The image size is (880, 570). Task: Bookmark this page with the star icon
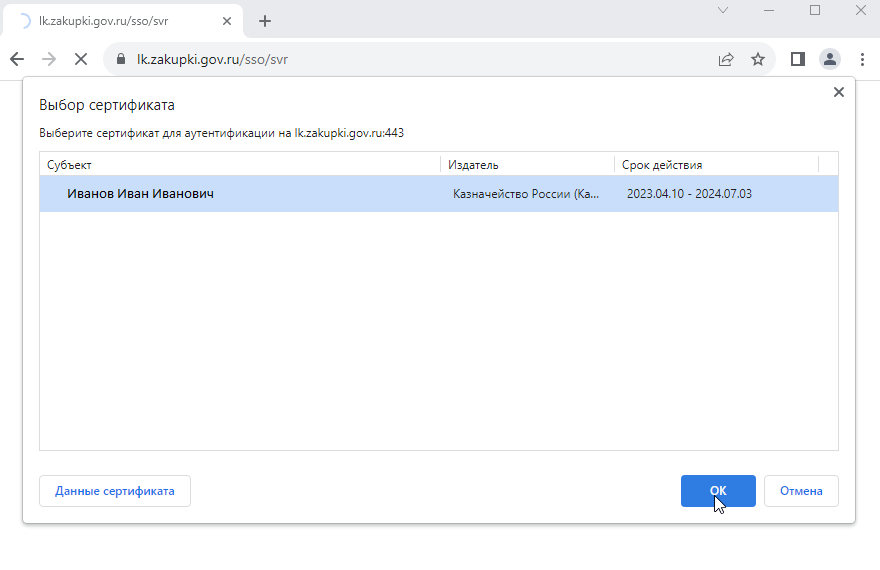(758, 59)
